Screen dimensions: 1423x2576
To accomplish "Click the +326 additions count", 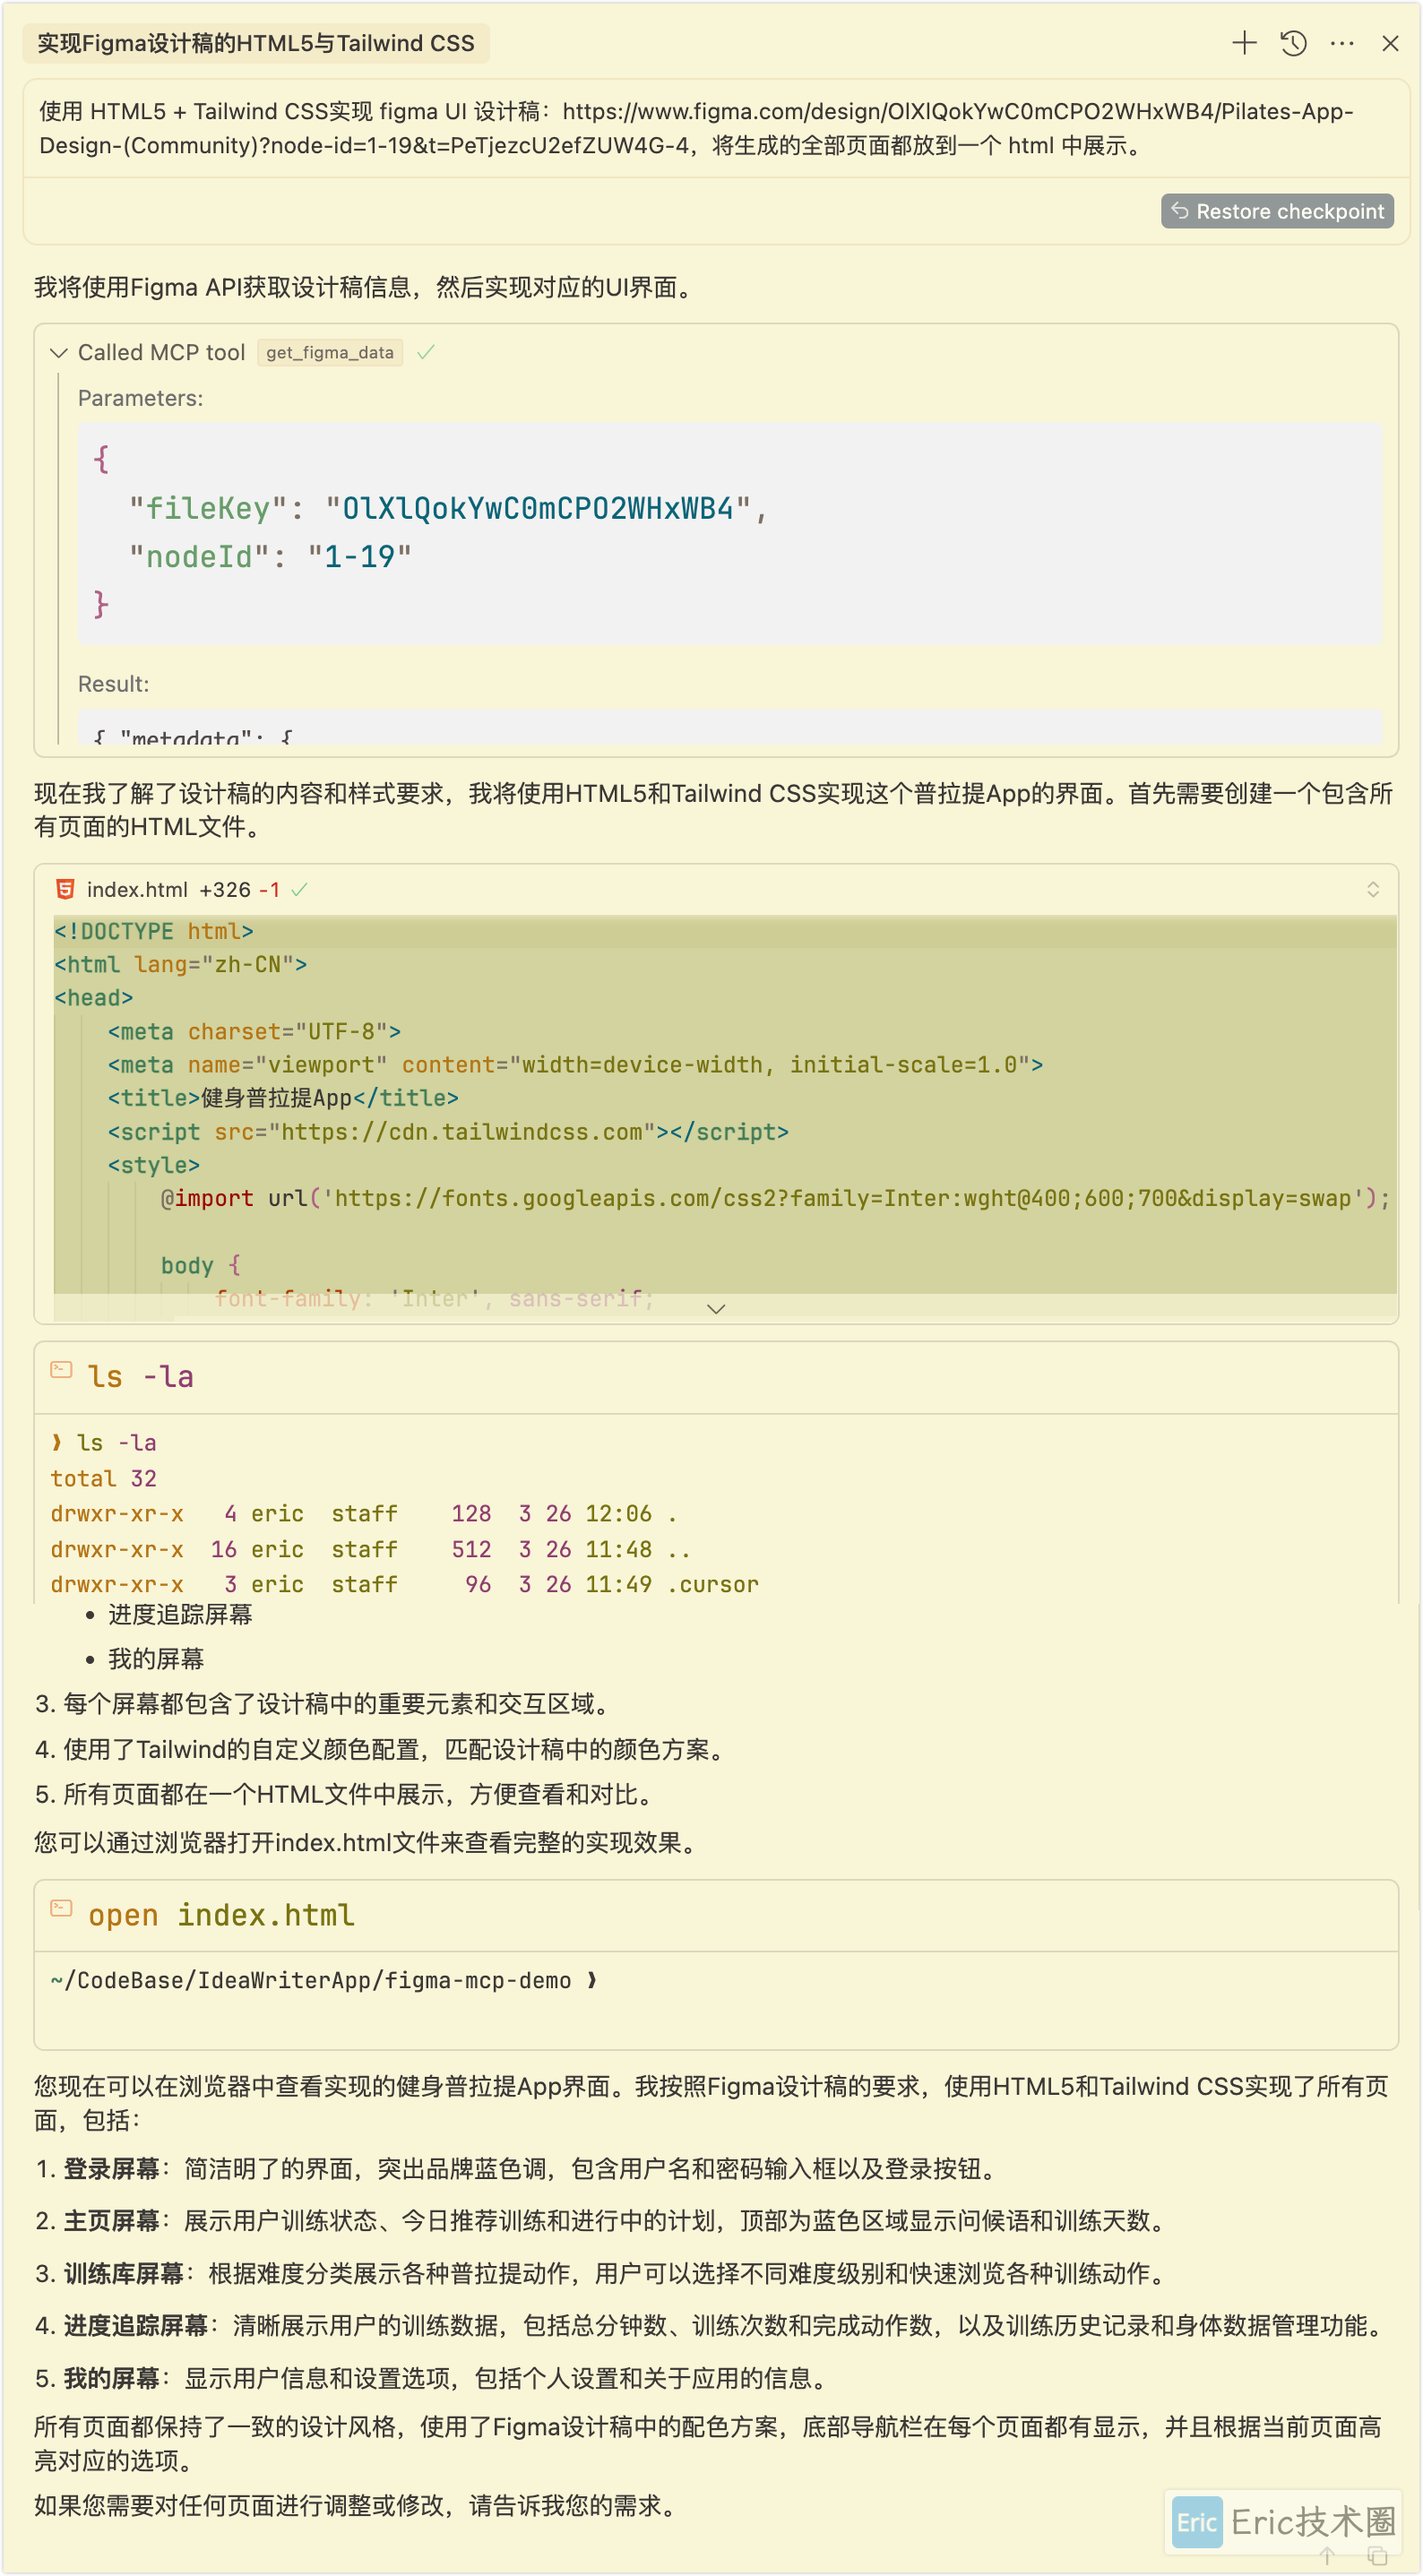I will click(x=225, y=889).
